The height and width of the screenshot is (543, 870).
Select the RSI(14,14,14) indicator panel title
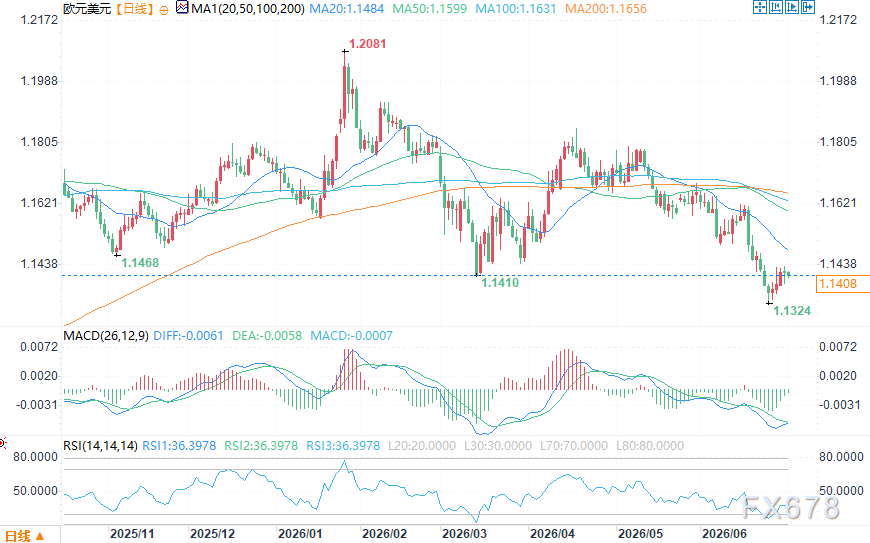click(x=100, y=445)
